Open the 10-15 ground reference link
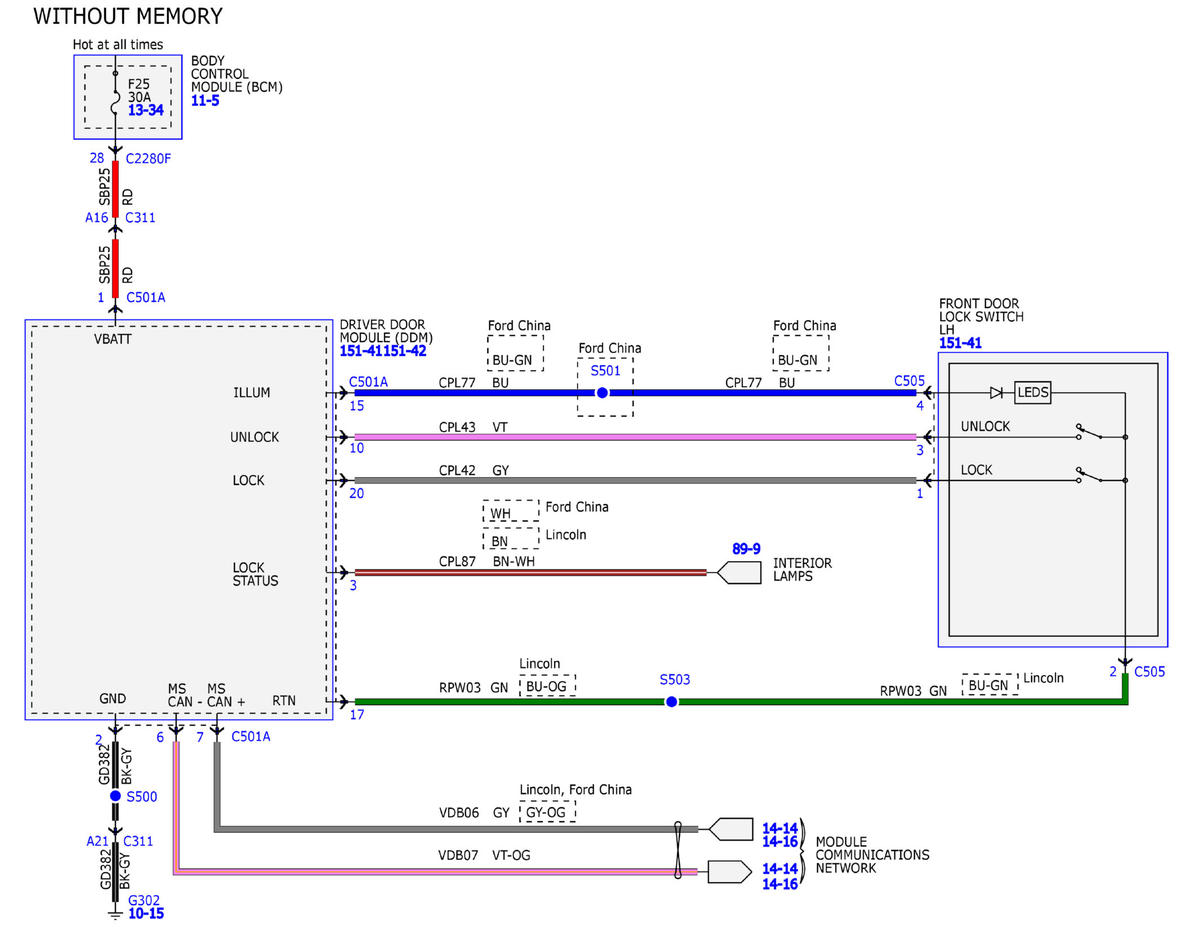This screenshot has height=927, width=1200. (x=146, y=913)
